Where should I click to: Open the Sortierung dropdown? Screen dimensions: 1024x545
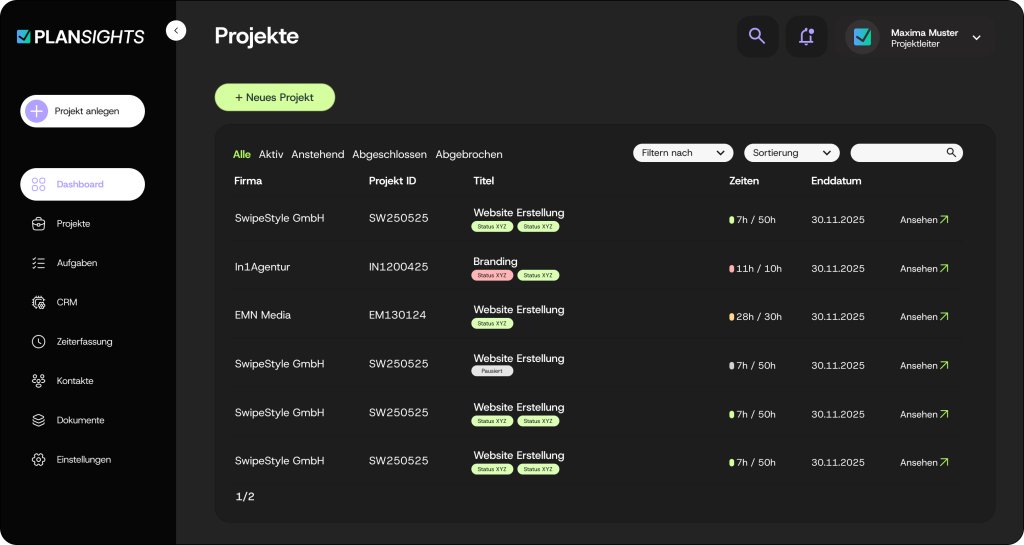pyautogui.click(x=791, y=153)
